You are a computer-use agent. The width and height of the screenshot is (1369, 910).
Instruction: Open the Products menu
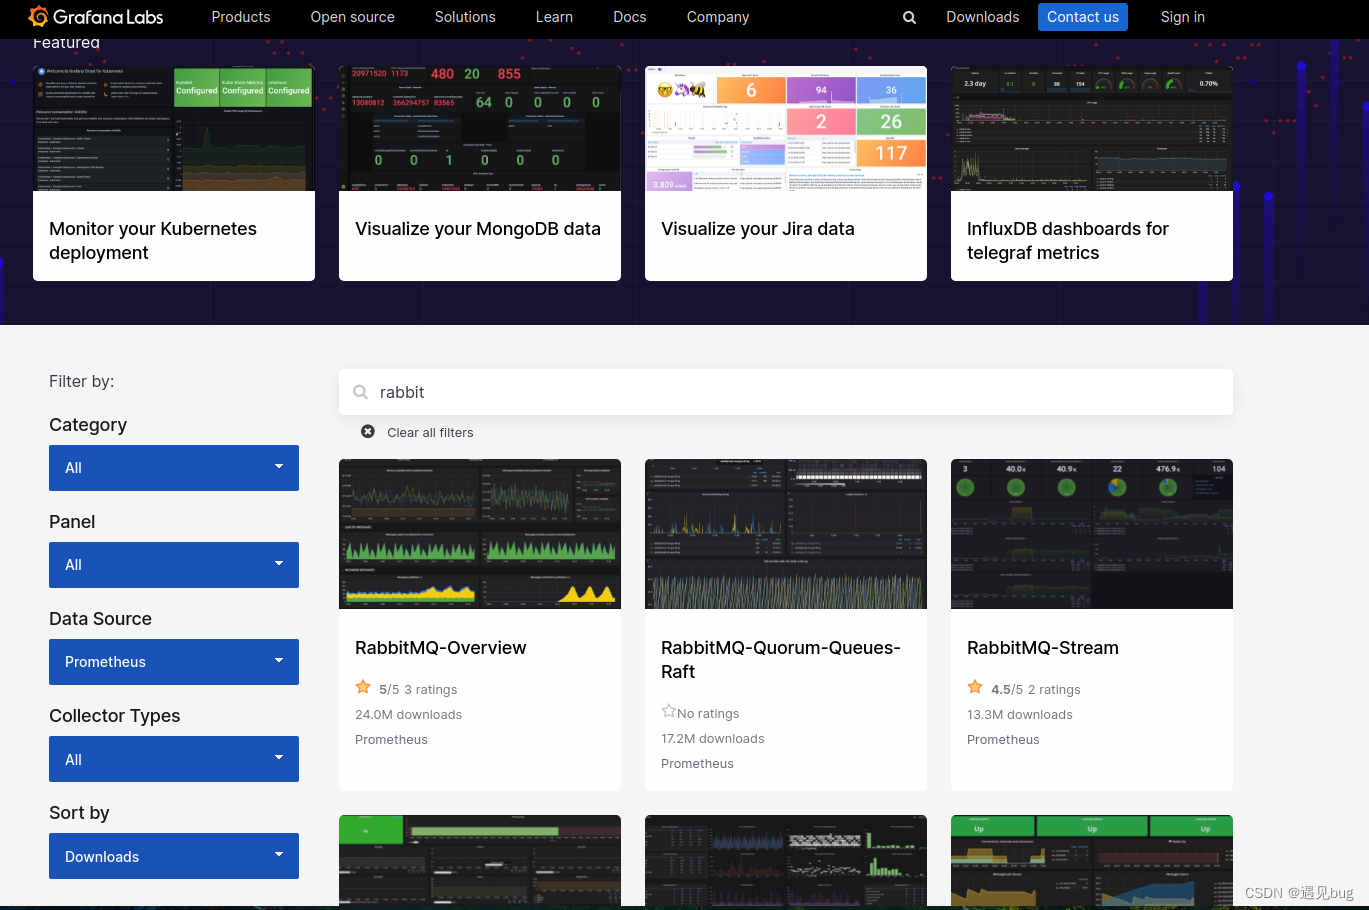(241, 17)
